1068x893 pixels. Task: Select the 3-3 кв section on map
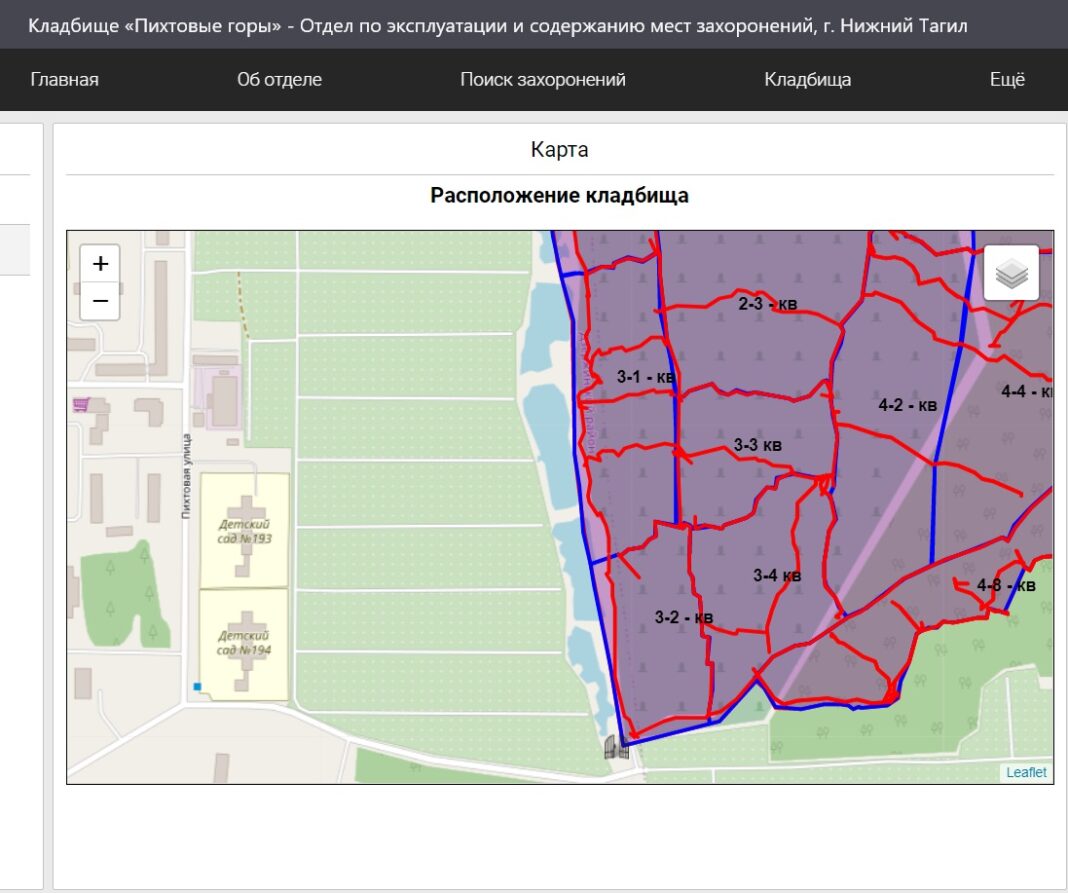point(757,445)
